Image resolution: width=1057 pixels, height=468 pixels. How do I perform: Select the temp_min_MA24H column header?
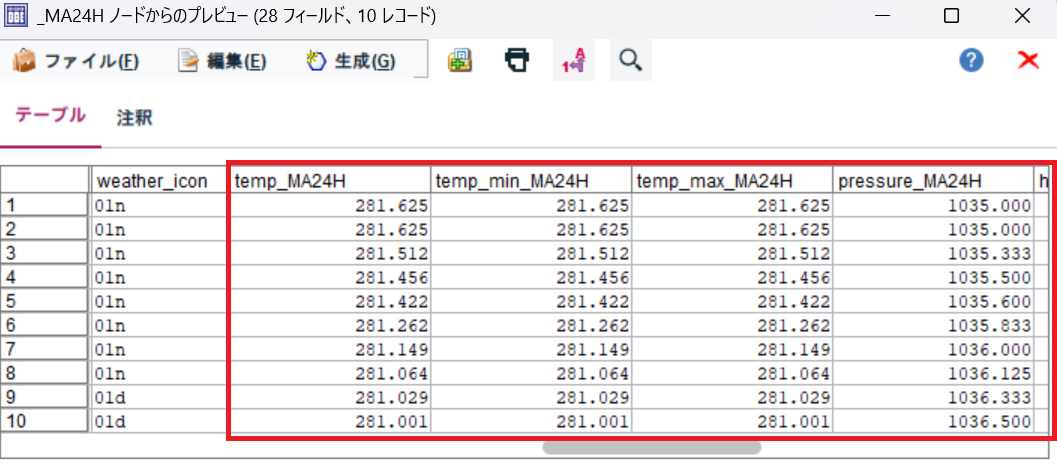pyautogui.click(x=531, y=181)
